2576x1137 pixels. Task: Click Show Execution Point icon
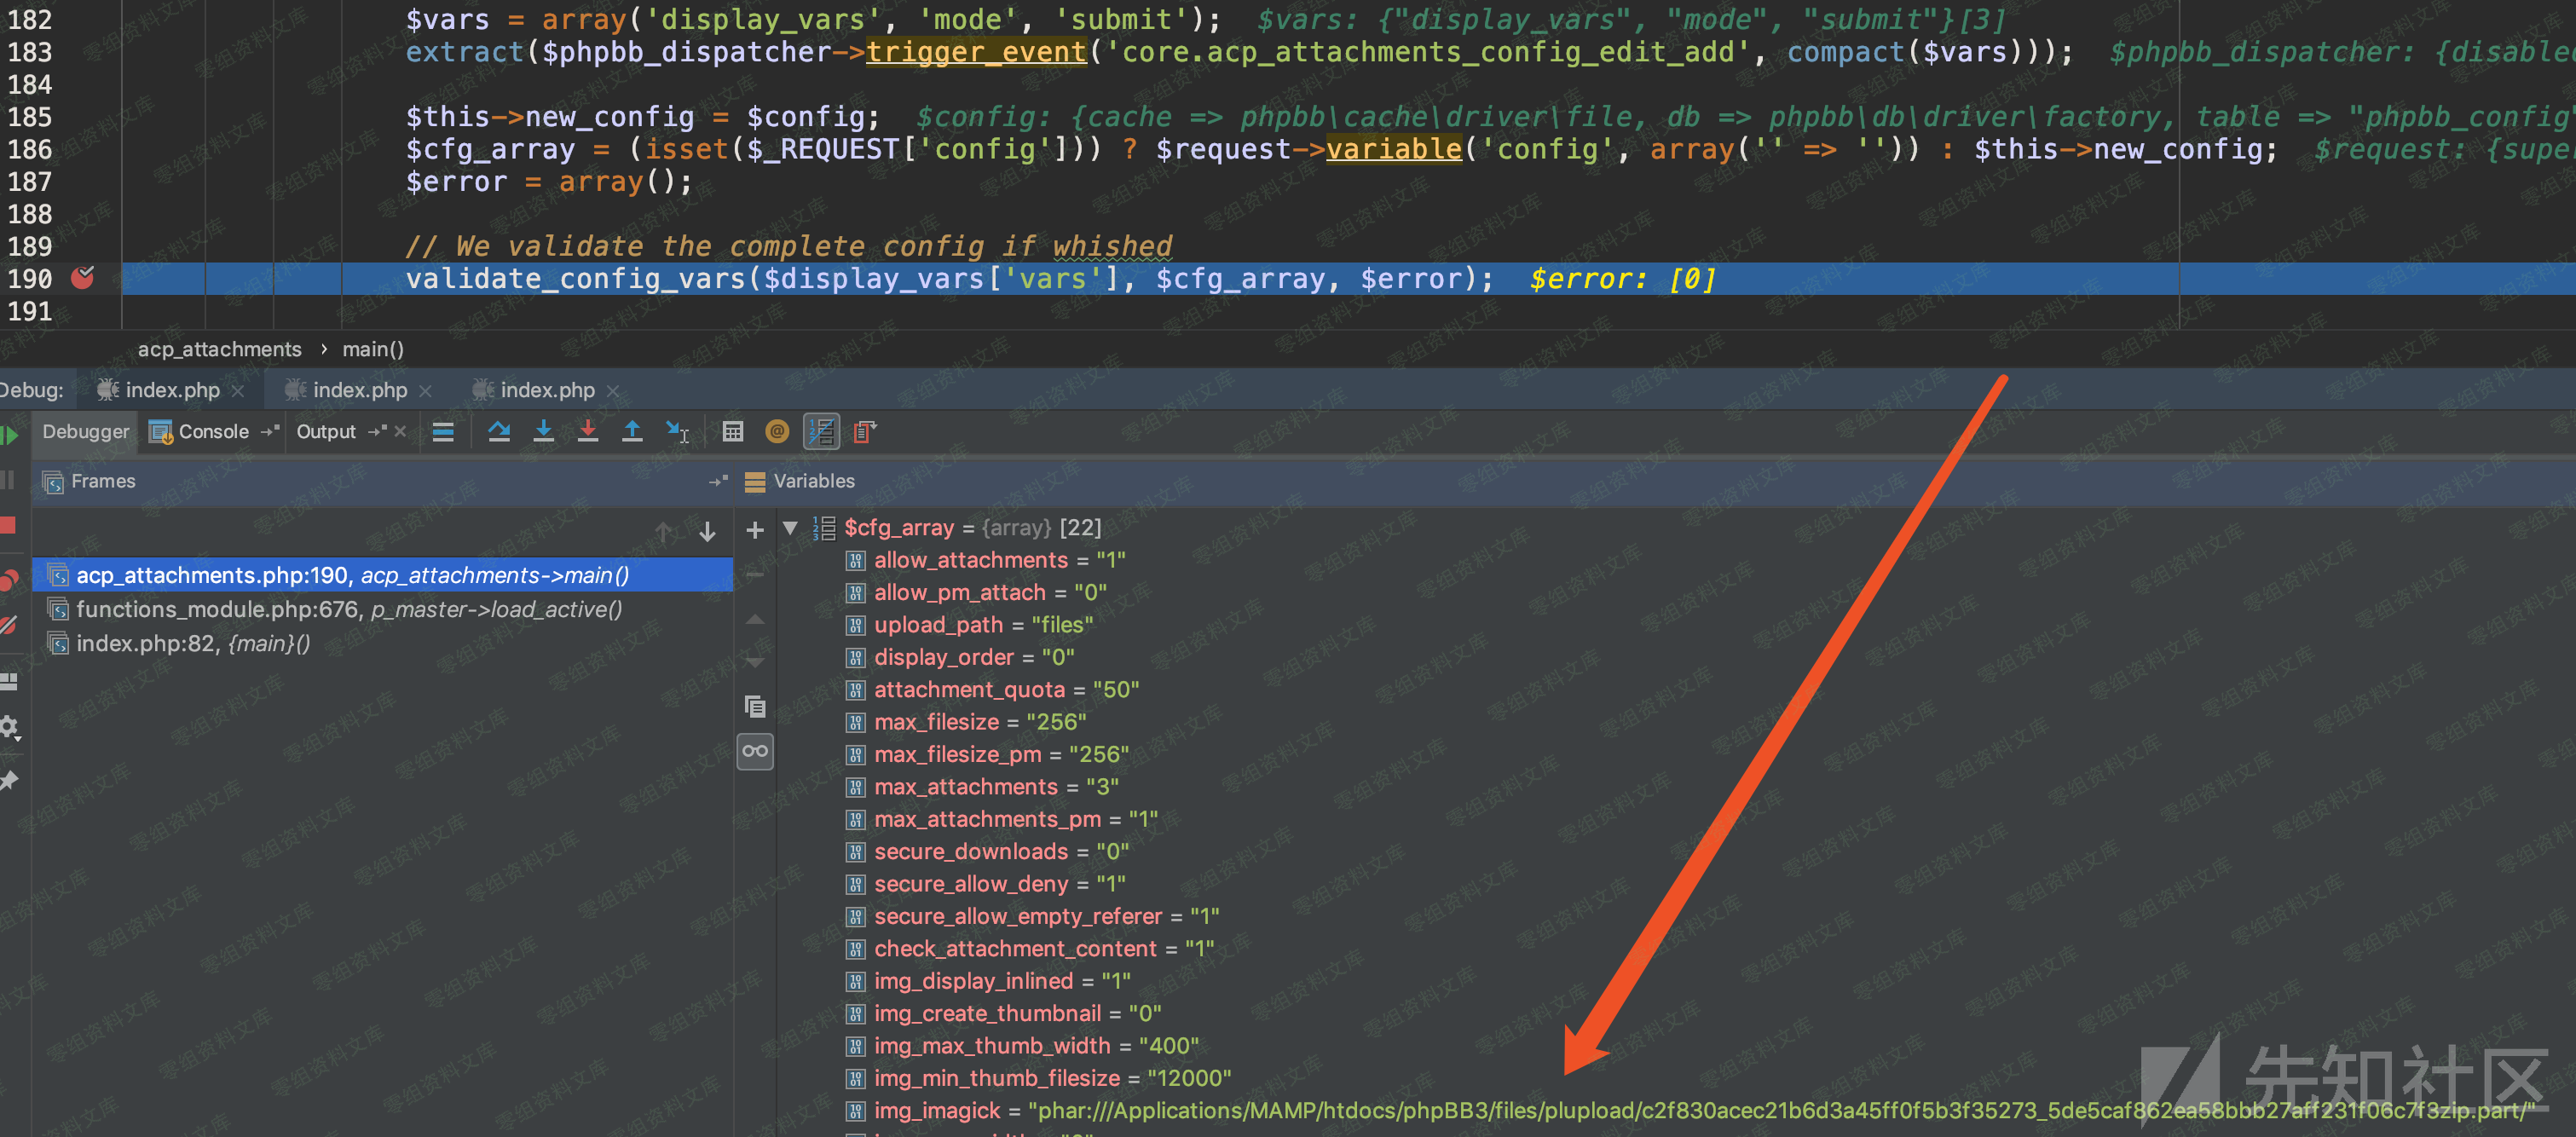443,431
